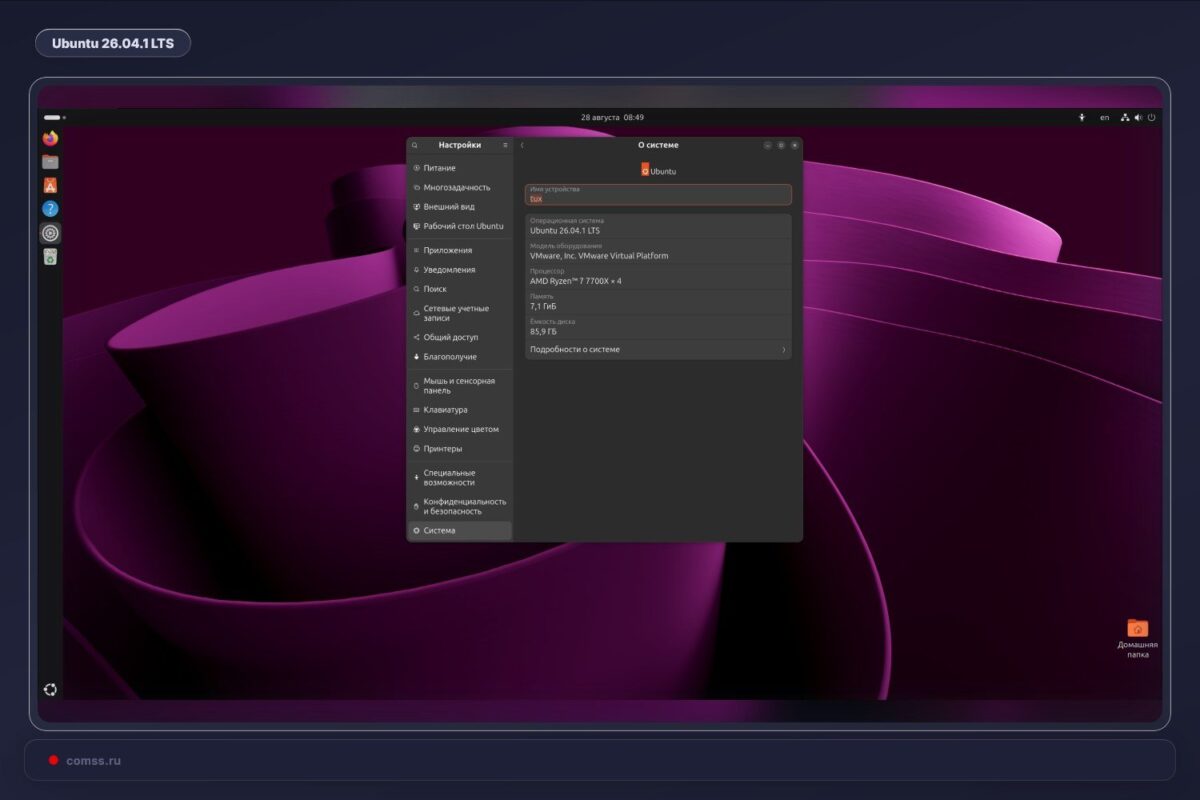Select Питание in the sidebar

(460, 168)
